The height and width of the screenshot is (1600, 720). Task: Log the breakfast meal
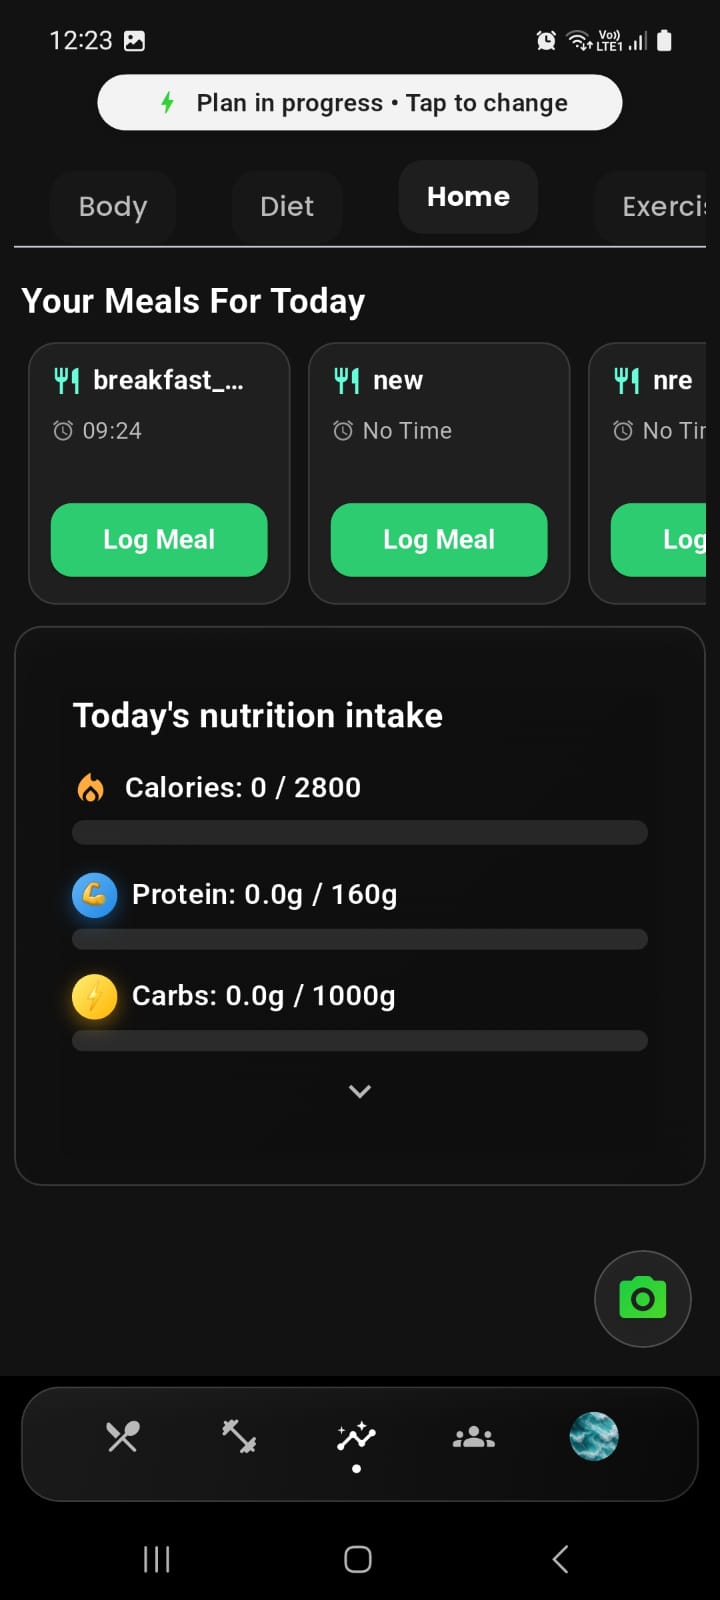click(x=159, y=540)
